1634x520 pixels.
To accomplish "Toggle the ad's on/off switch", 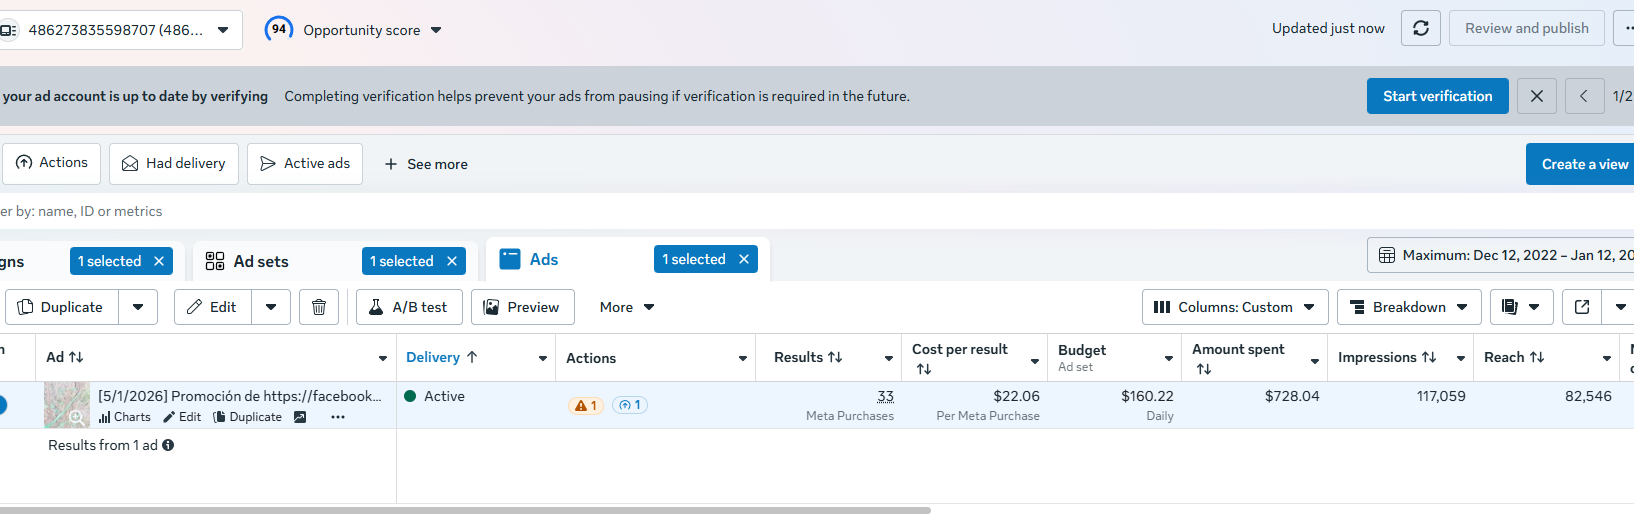I will coord(2,405).
